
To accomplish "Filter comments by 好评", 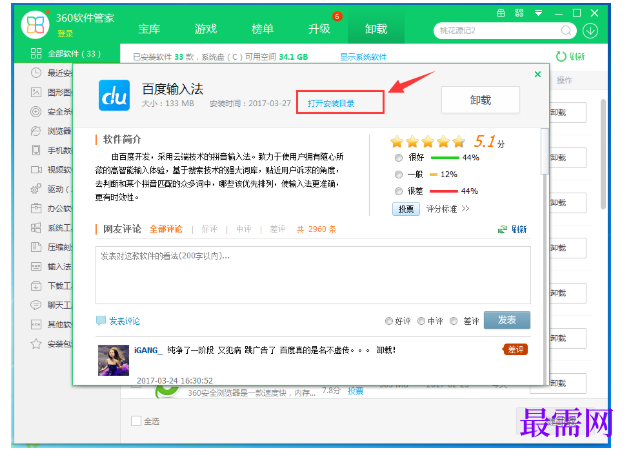I will click(x=209, y=229).
